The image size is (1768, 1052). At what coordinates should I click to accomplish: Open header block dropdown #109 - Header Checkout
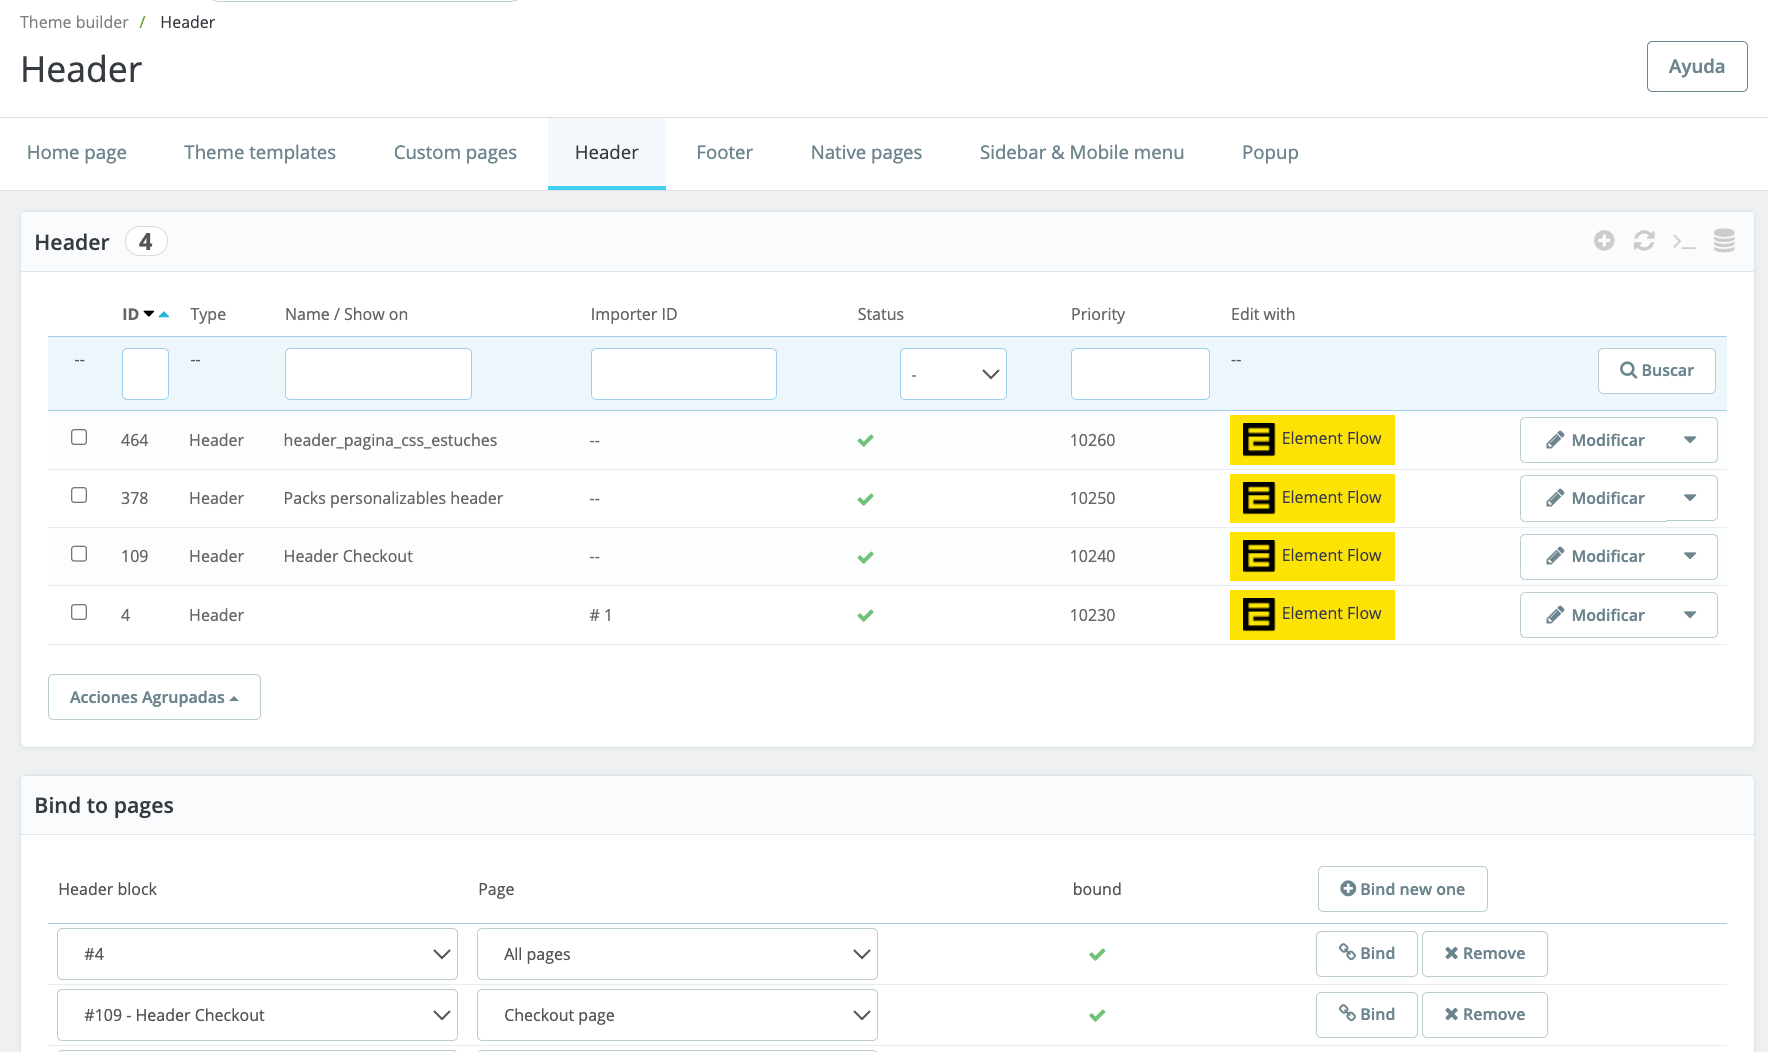pyautogui.click(x=257, y=1015)
